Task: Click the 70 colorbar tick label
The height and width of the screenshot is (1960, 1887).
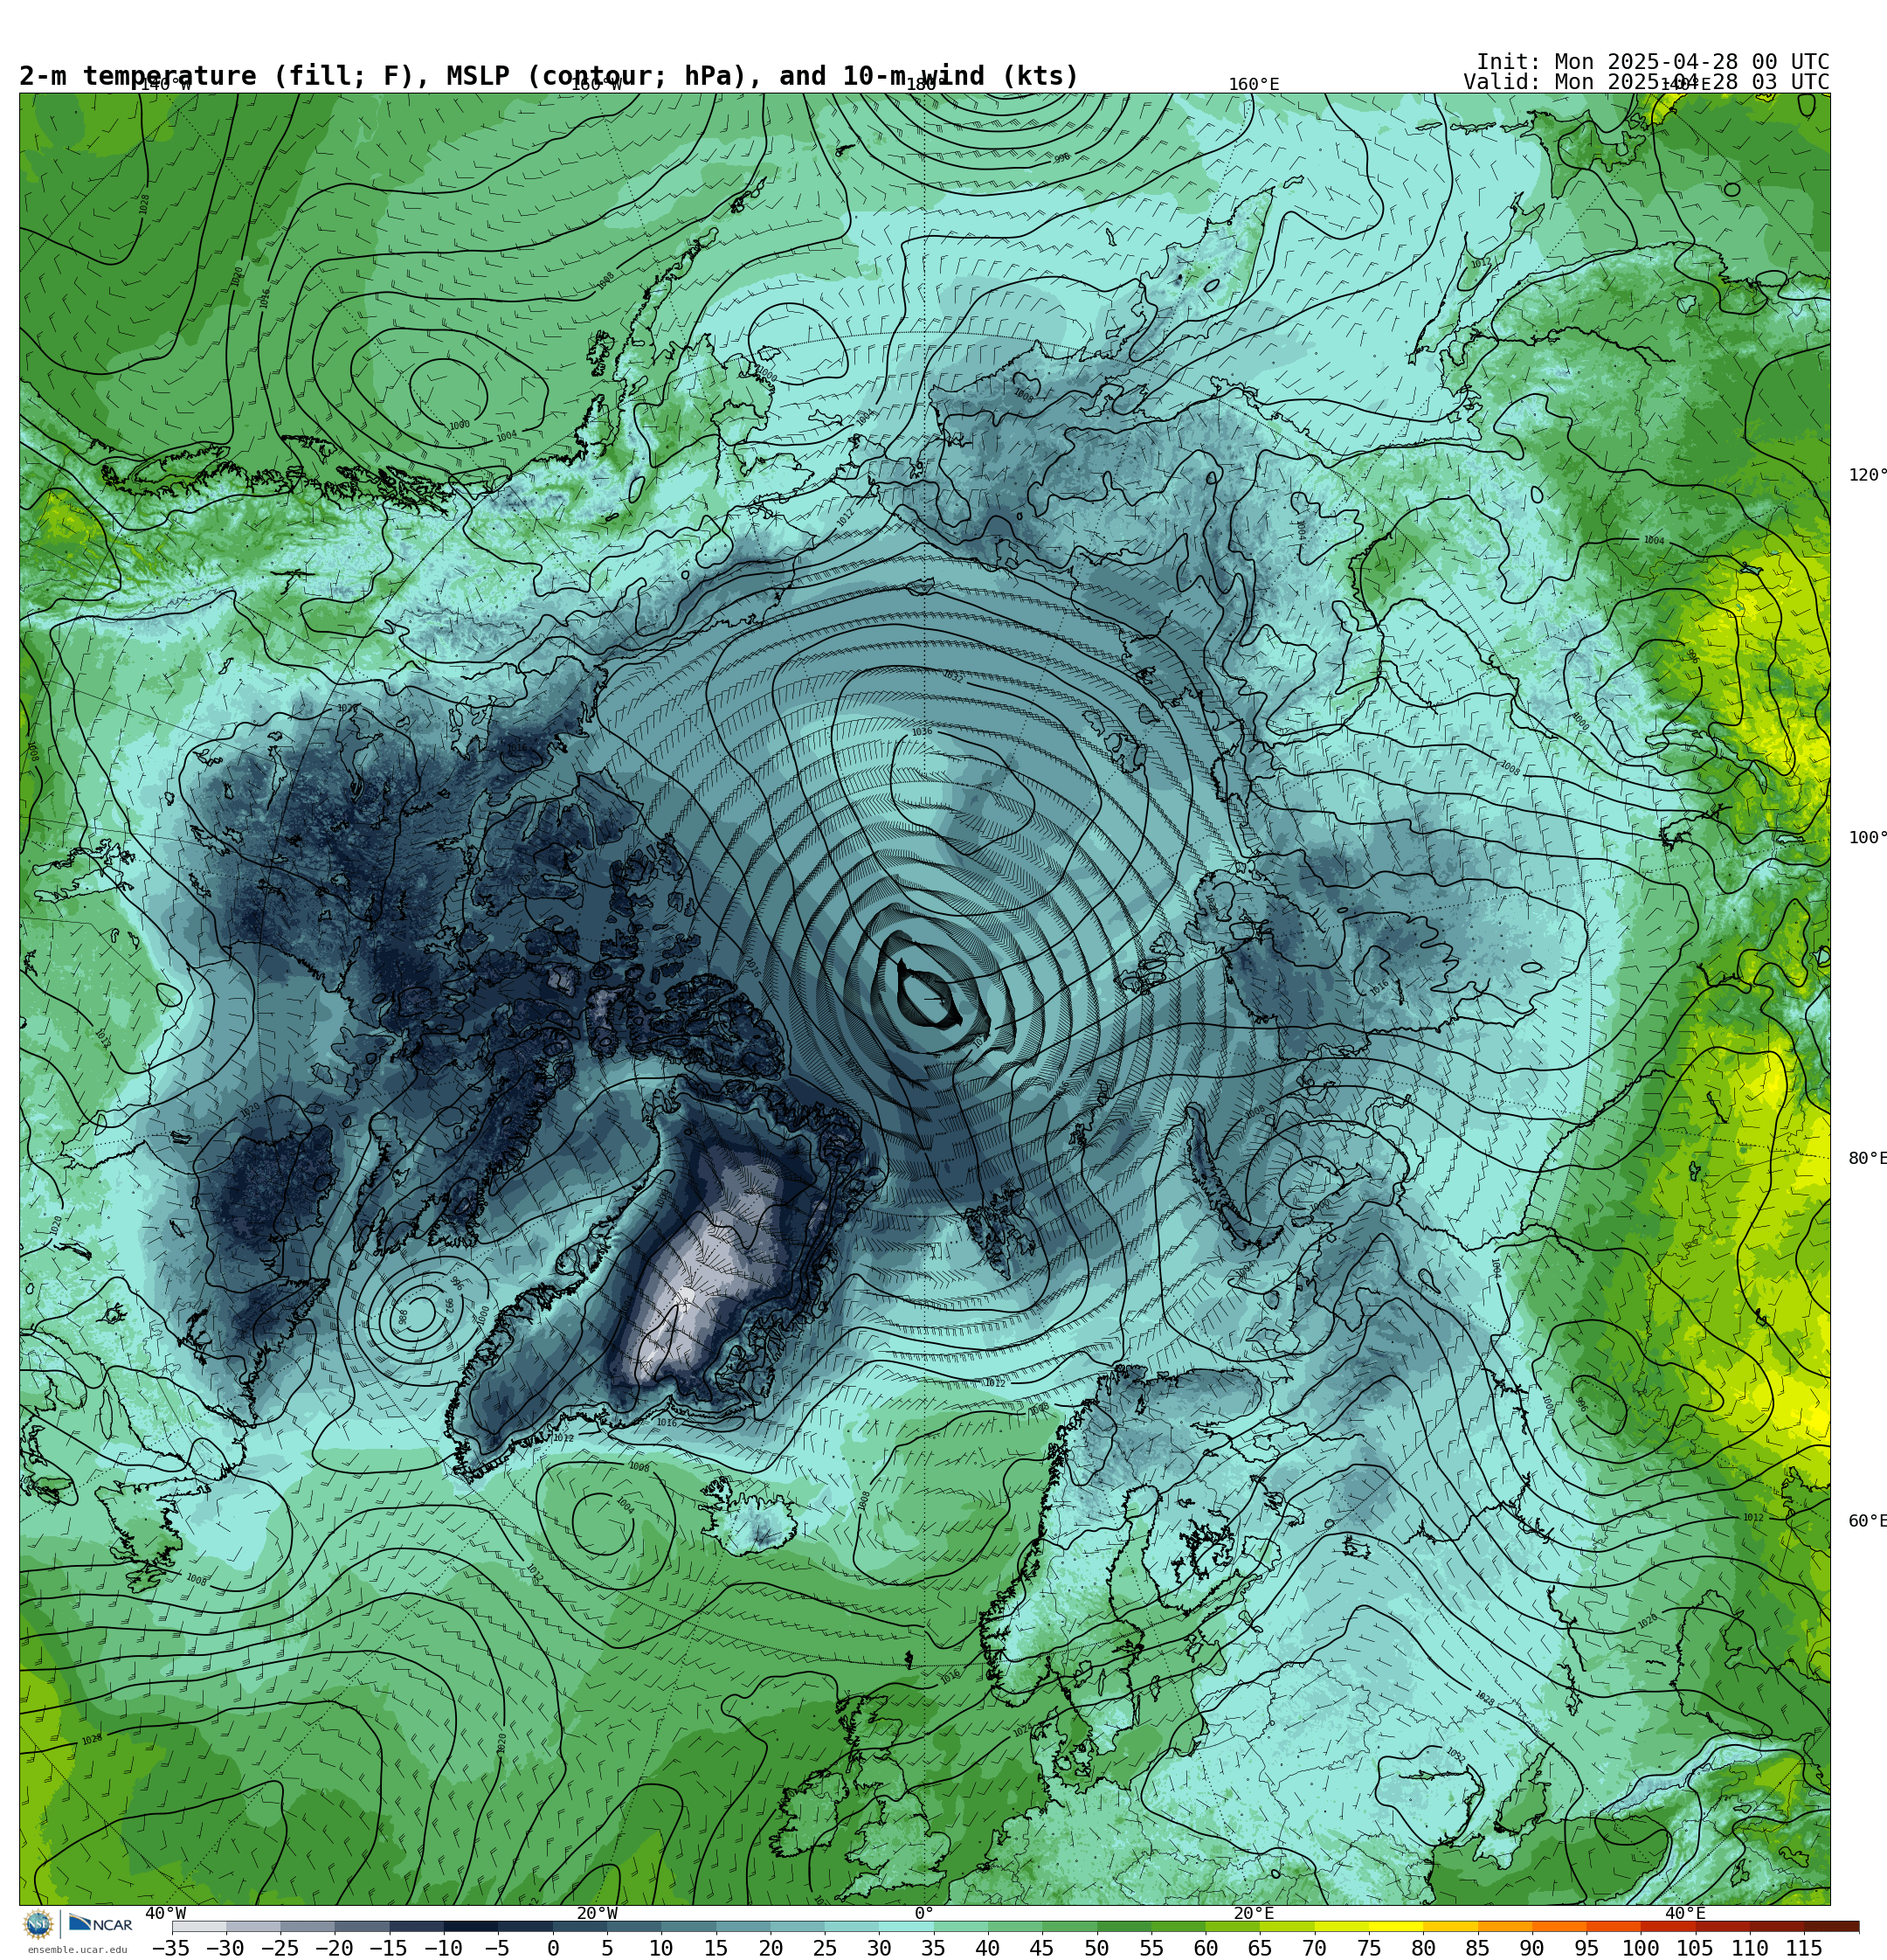Action: click(x=1314, y=1948)
